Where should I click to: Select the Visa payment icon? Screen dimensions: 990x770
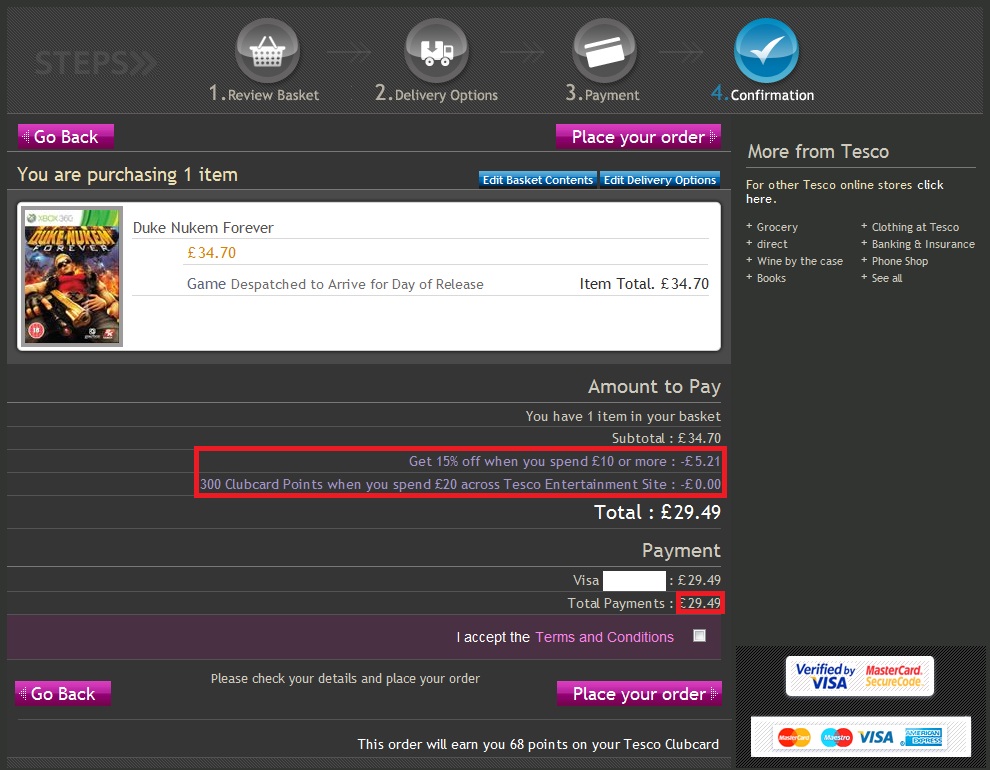tap(878, 737)
